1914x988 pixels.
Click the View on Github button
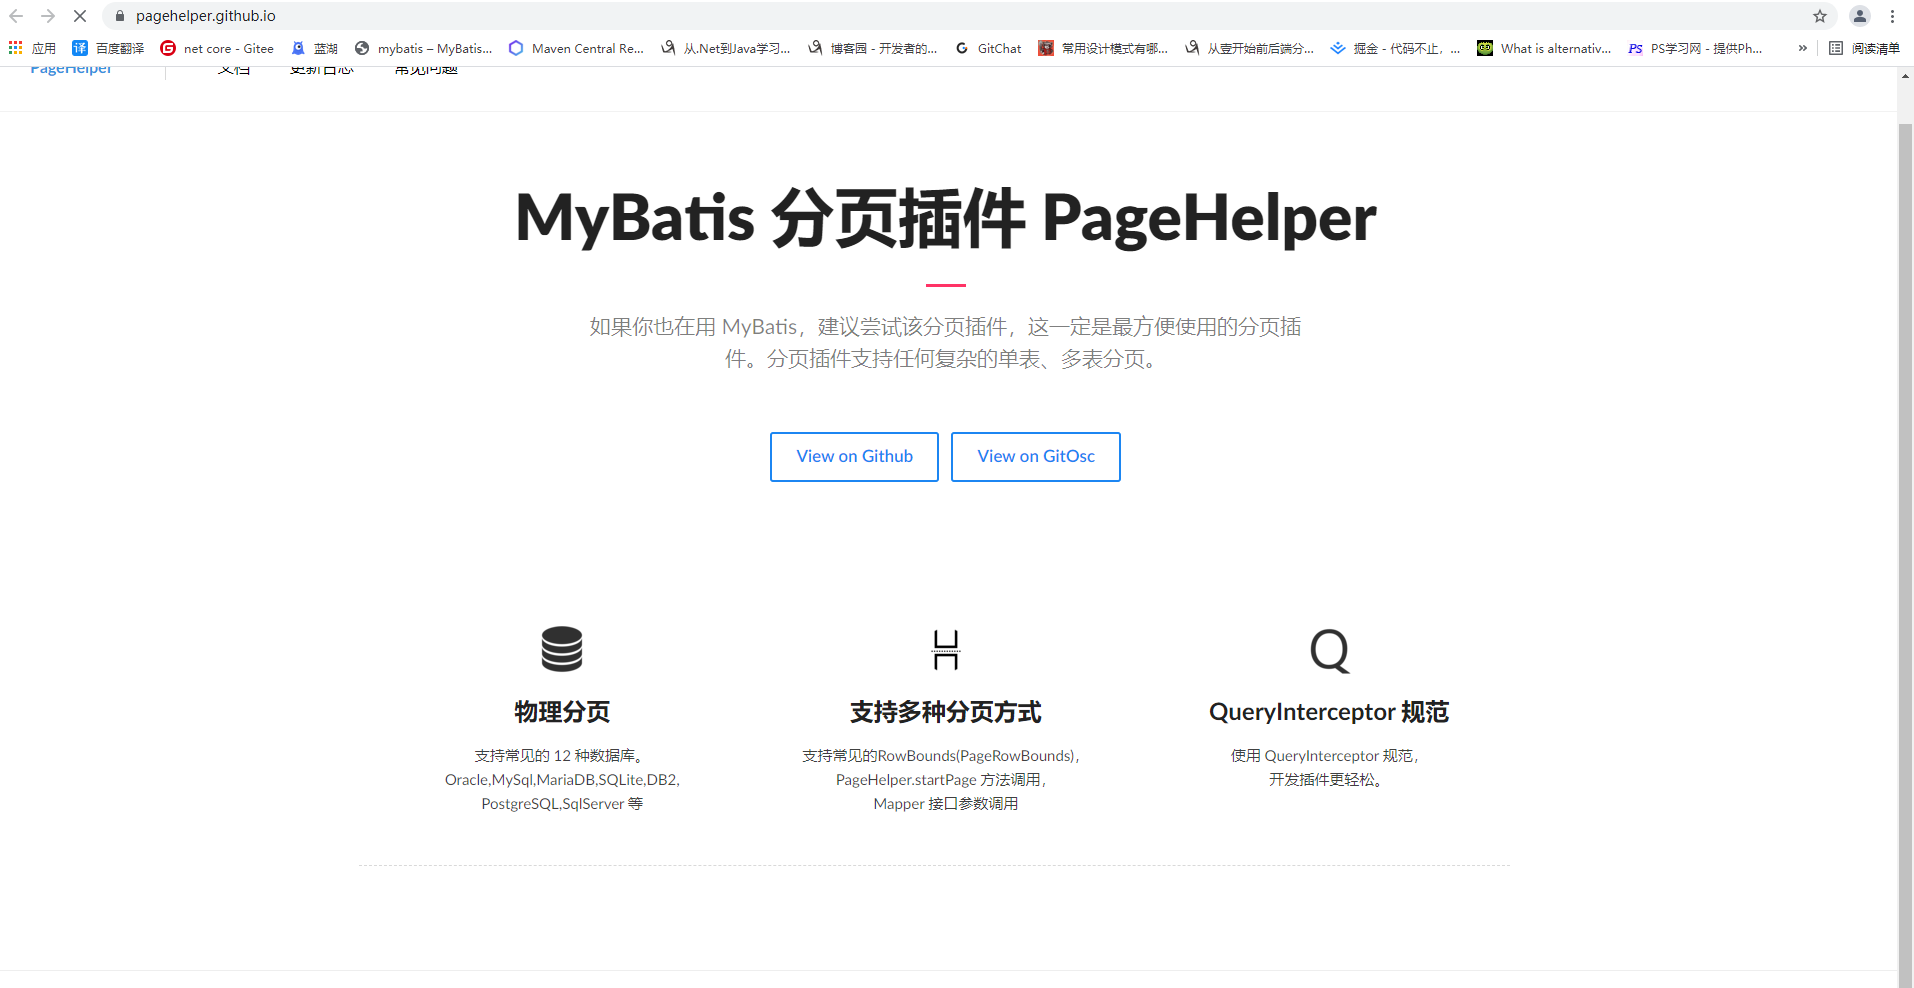(854, 457)
